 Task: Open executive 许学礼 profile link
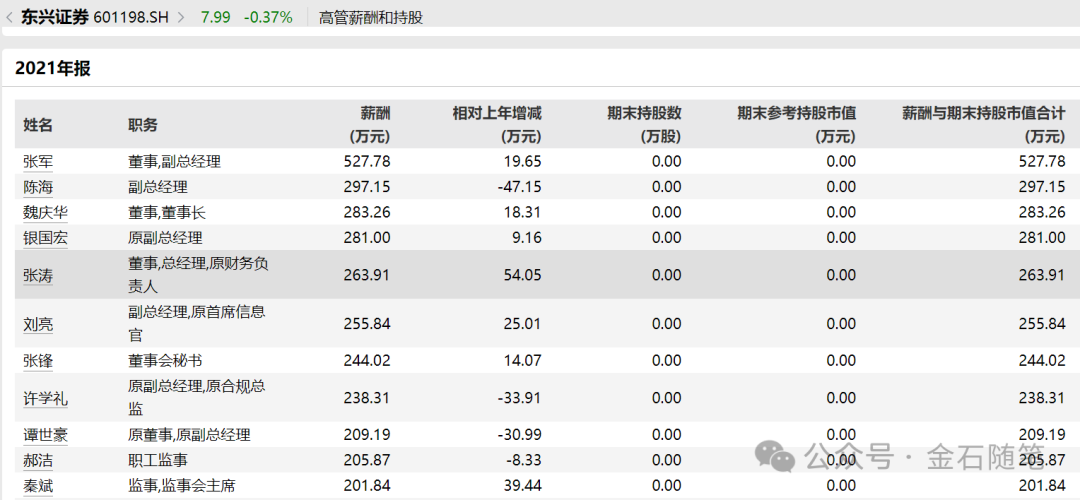tap(45, 398)
